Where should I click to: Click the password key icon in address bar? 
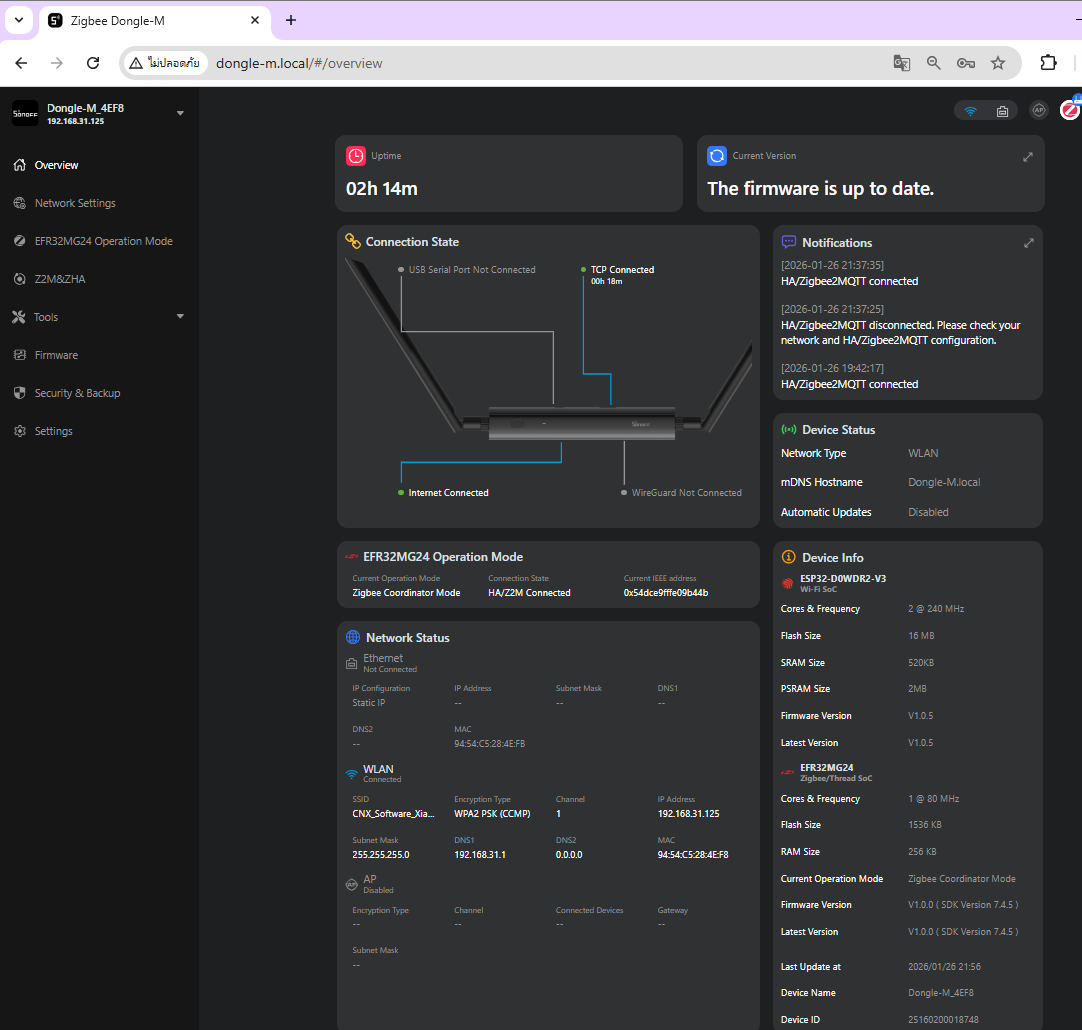tap(965, 63)
